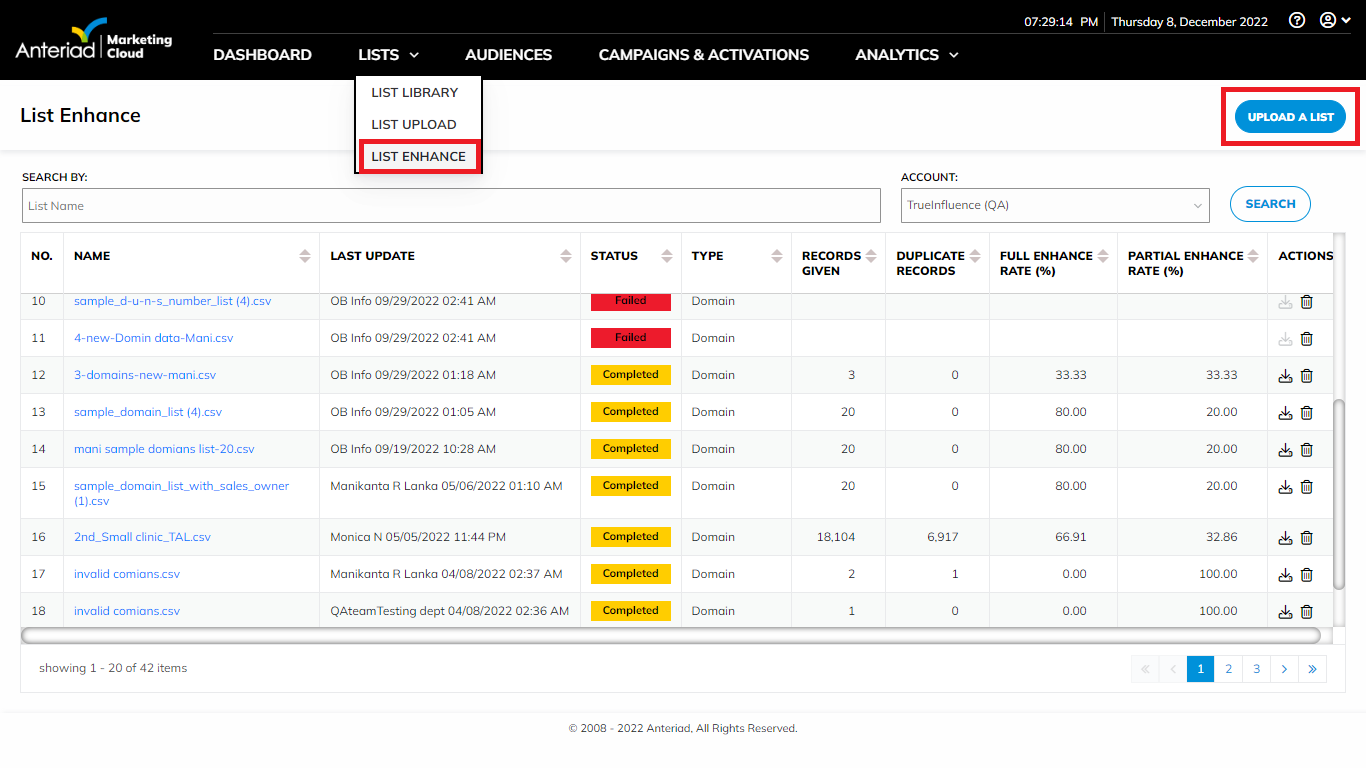Open the Dashboard navigation item
1366x768 pixels.
pyautogui.click(x=262, y=55)
